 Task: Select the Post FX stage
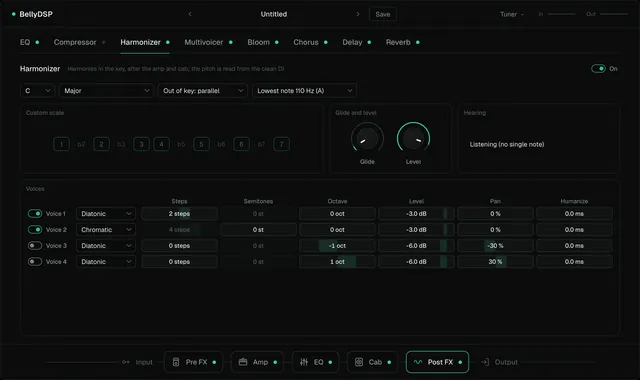tap(437, 362)
